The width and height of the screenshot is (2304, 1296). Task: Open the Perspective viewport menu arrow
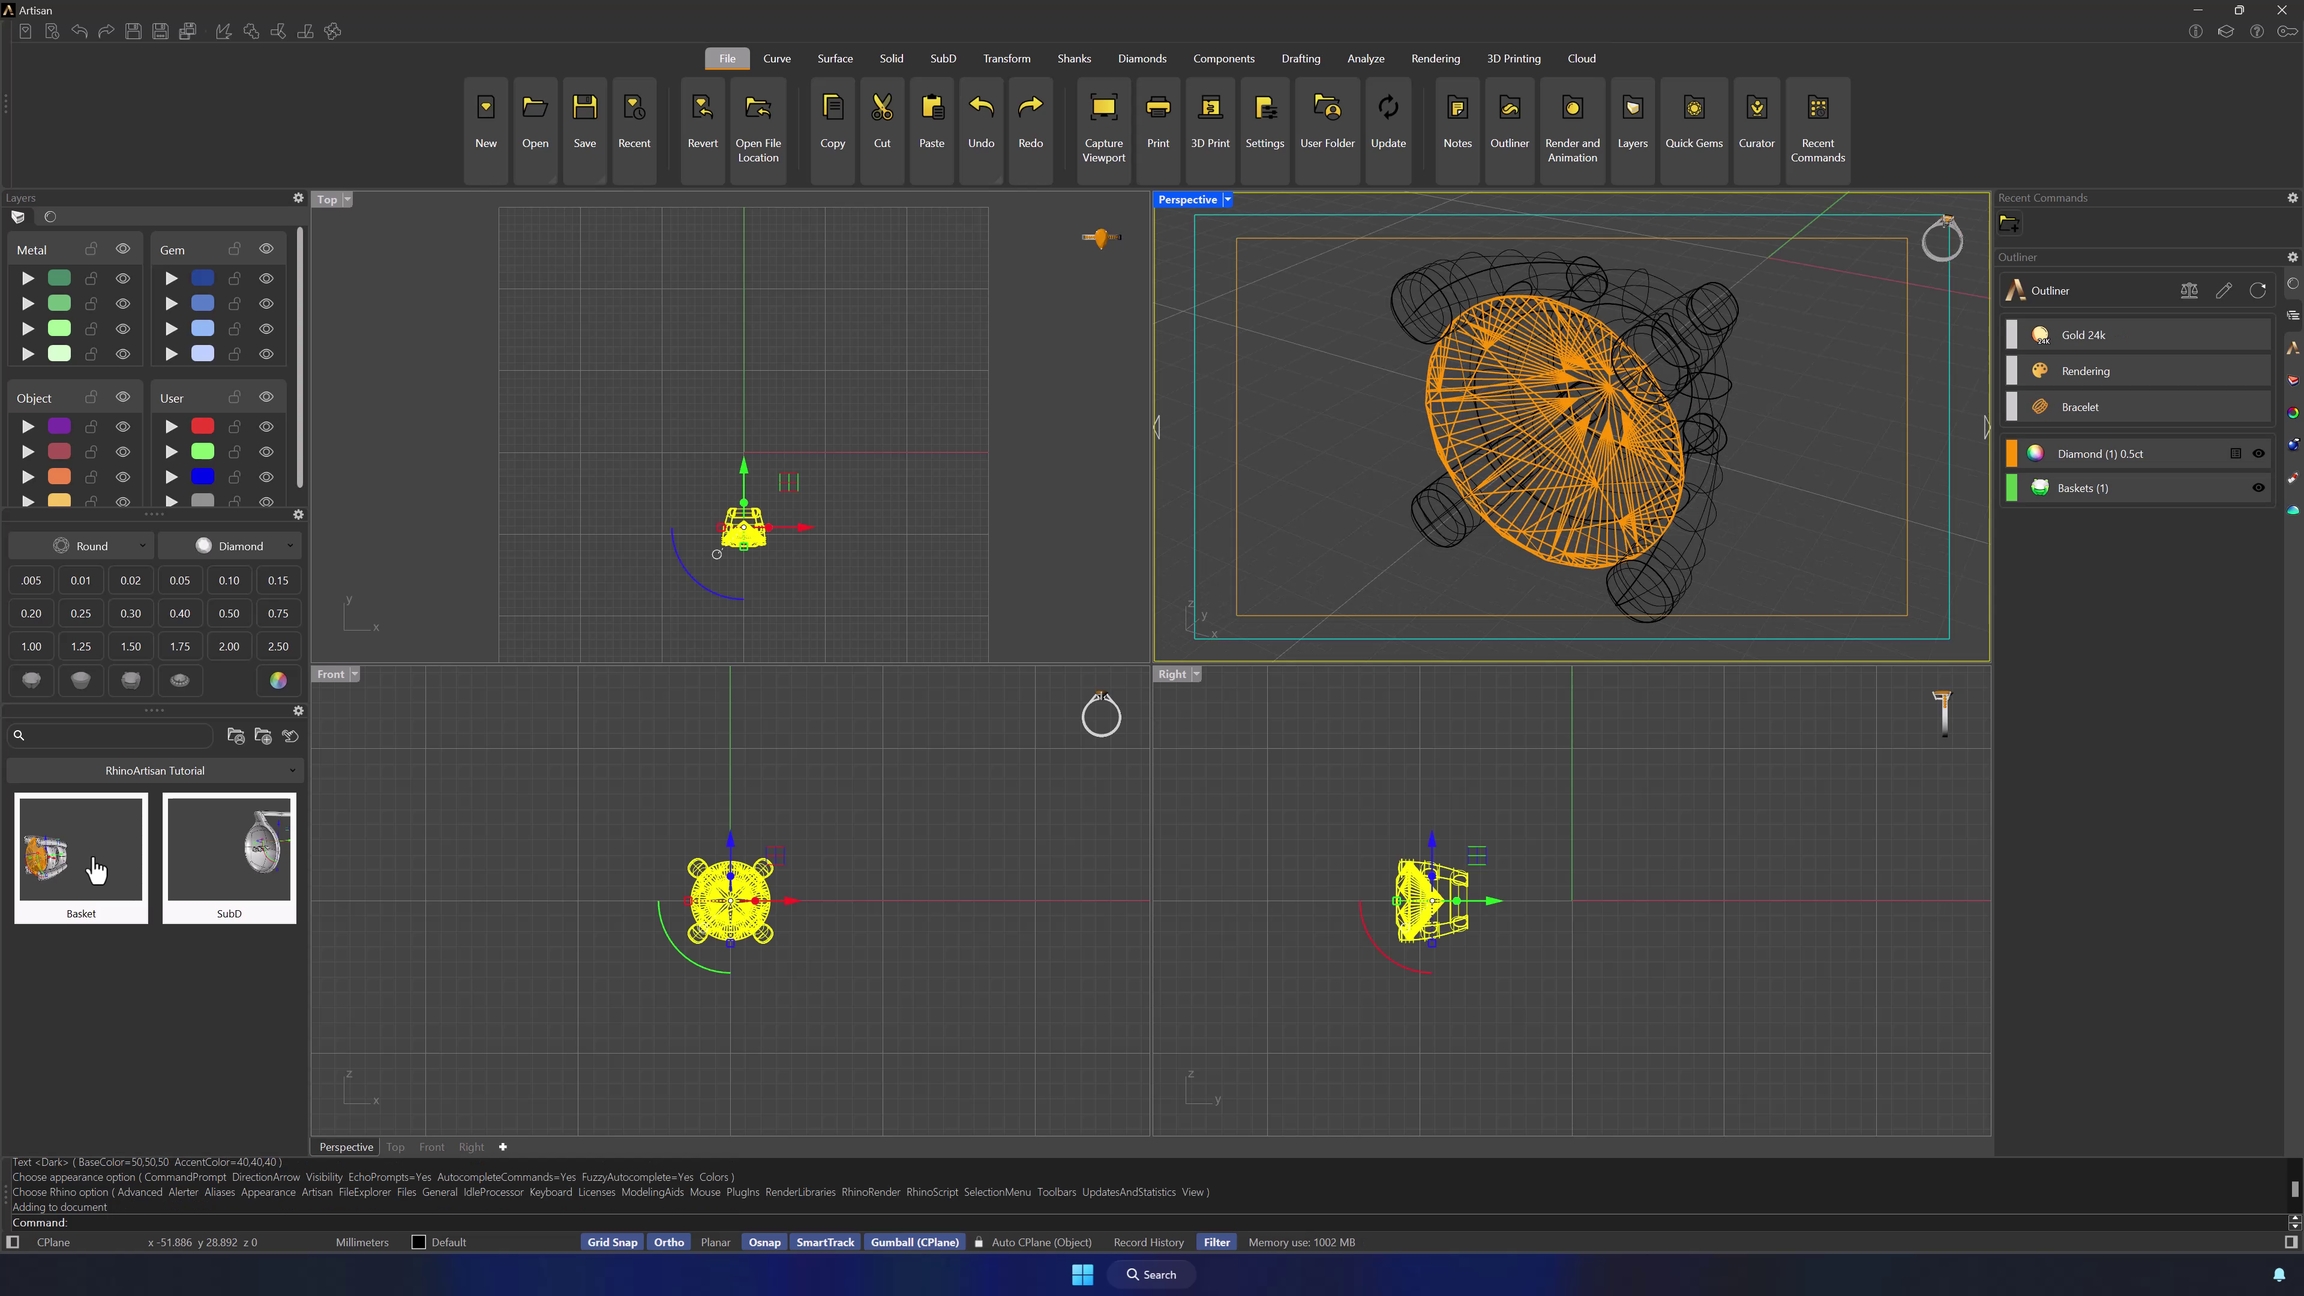pos(1228,200)
